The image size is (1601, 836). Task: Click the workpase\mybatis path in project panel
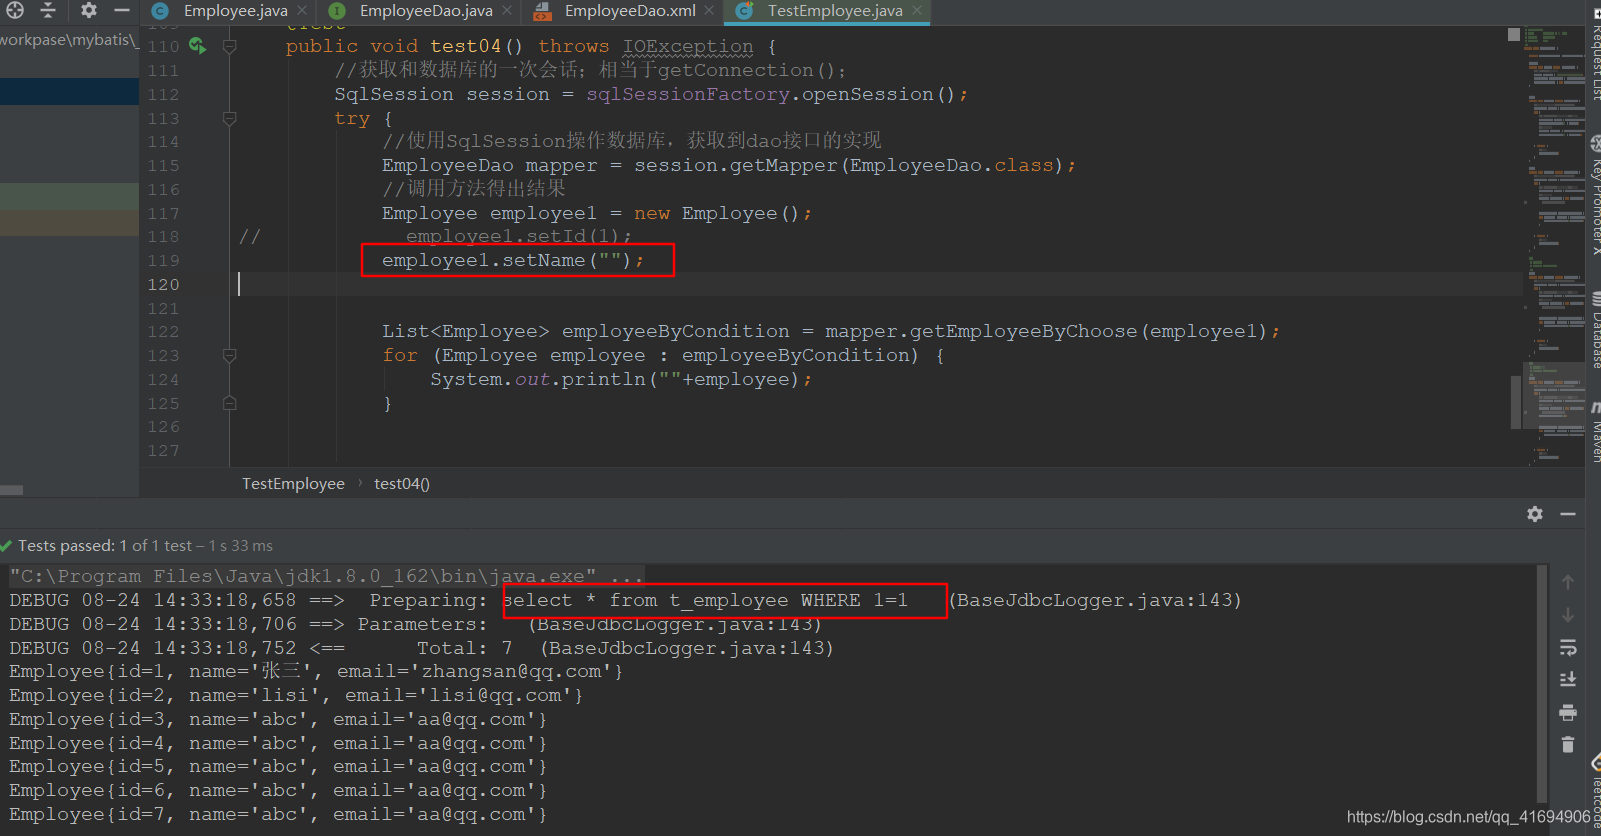68,39
